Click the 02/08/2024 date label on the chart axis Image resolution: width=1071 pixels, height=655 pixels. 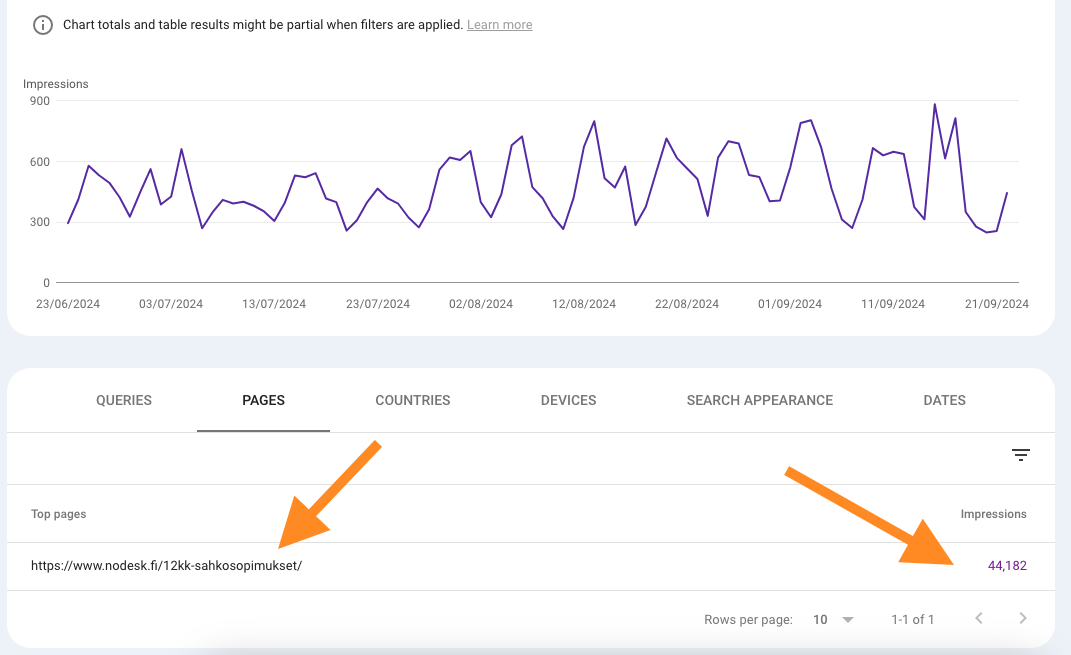tap(483, 304)
